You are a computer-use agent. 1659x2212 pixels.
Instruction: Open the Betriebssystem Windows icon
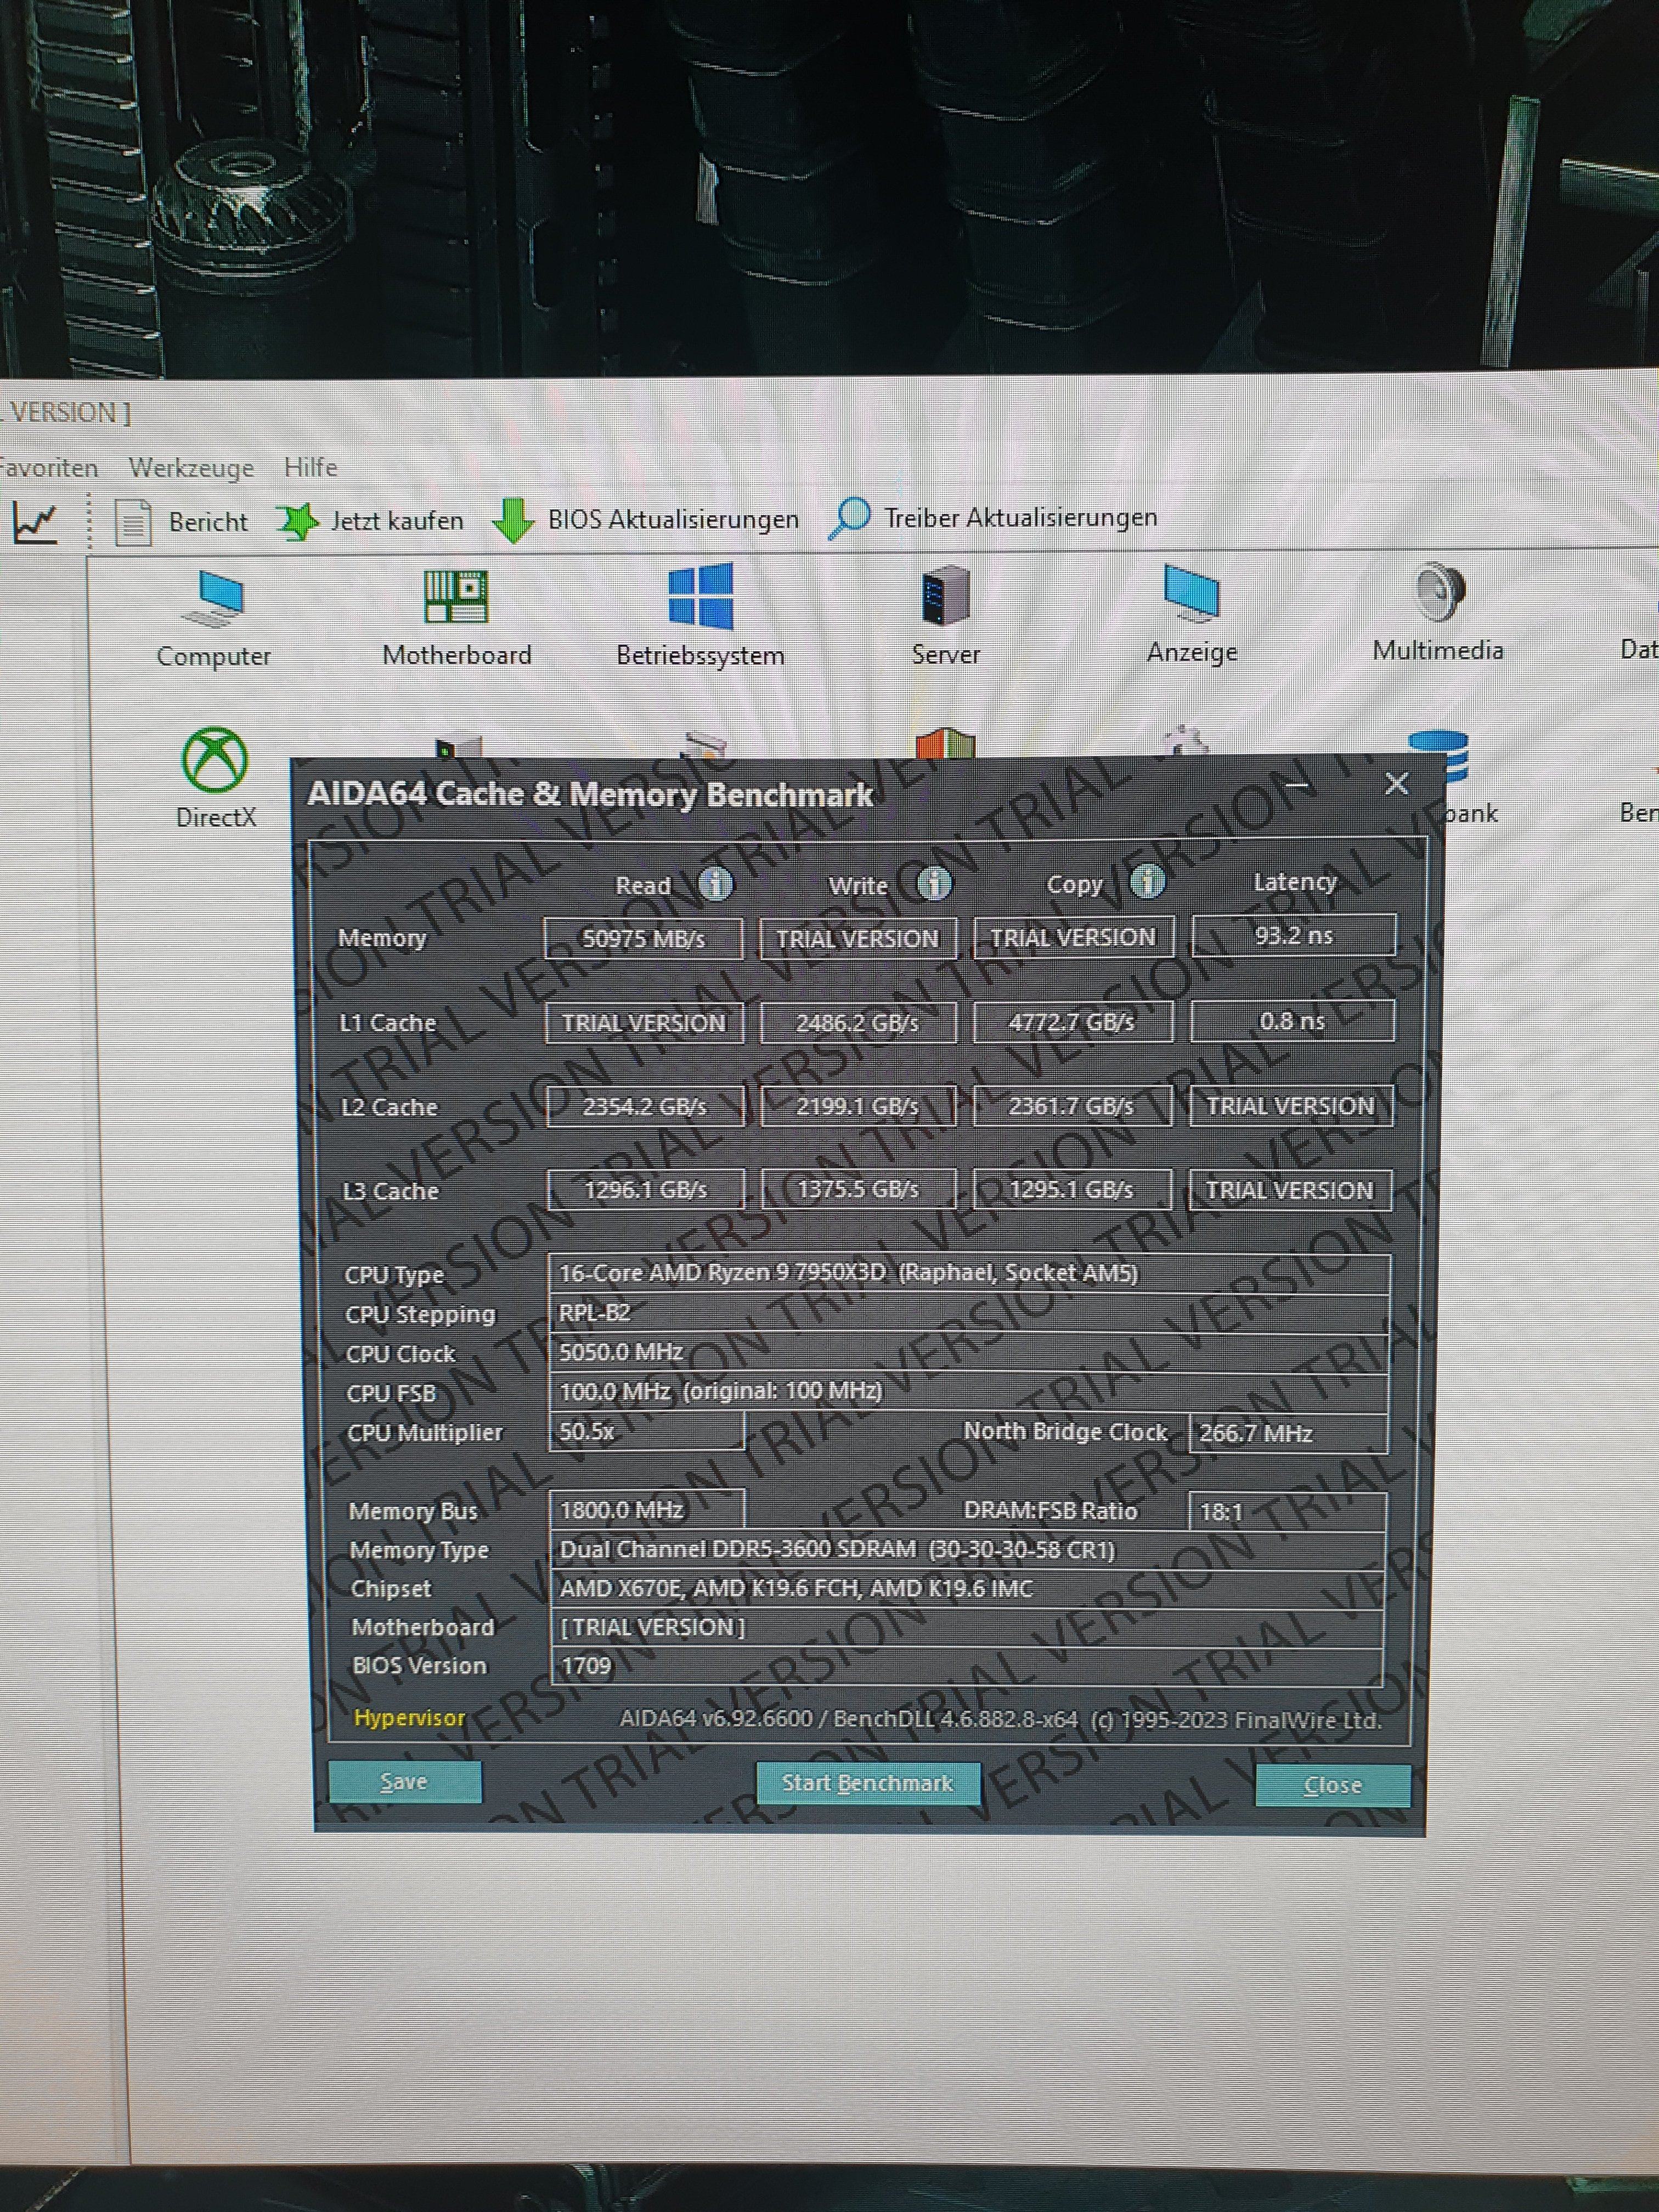click(700, 596)
